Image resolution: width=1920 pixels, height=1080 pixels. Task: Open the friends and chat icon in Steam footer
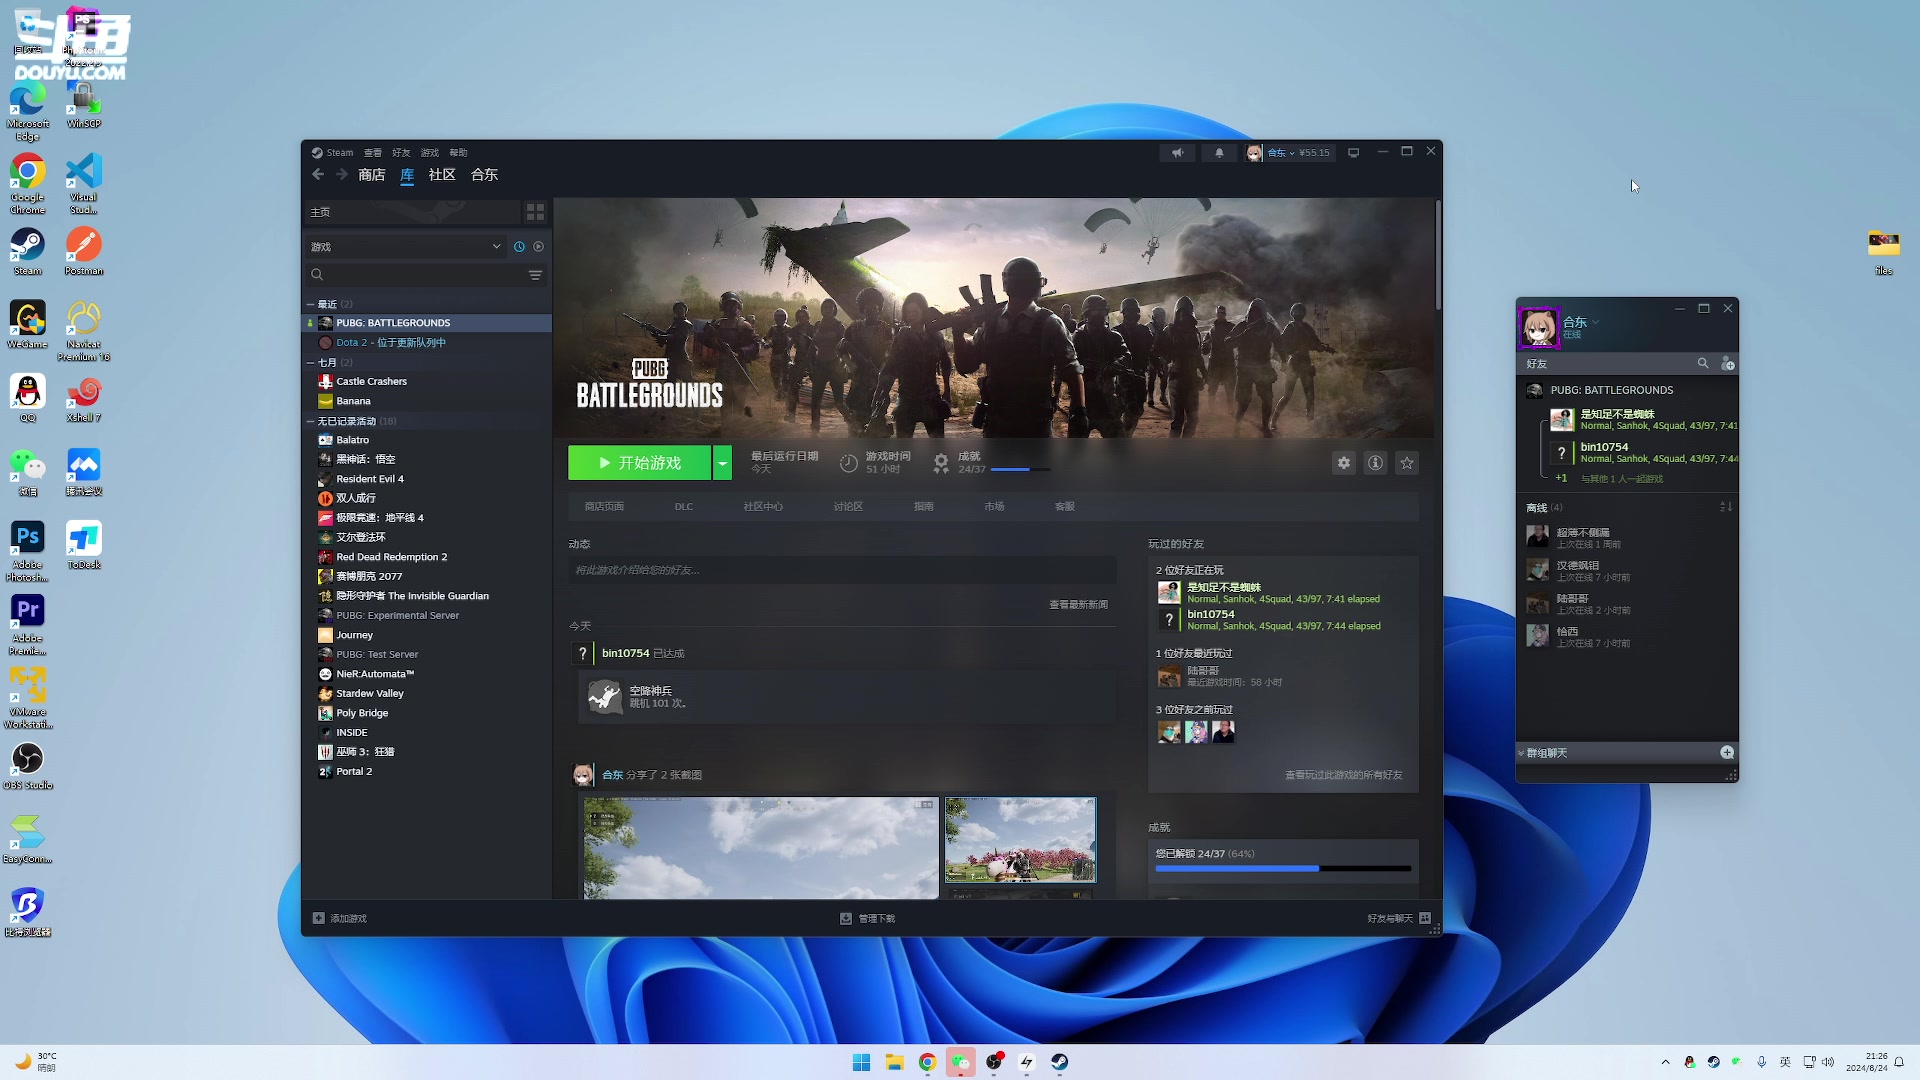[x=1425, y=918]
